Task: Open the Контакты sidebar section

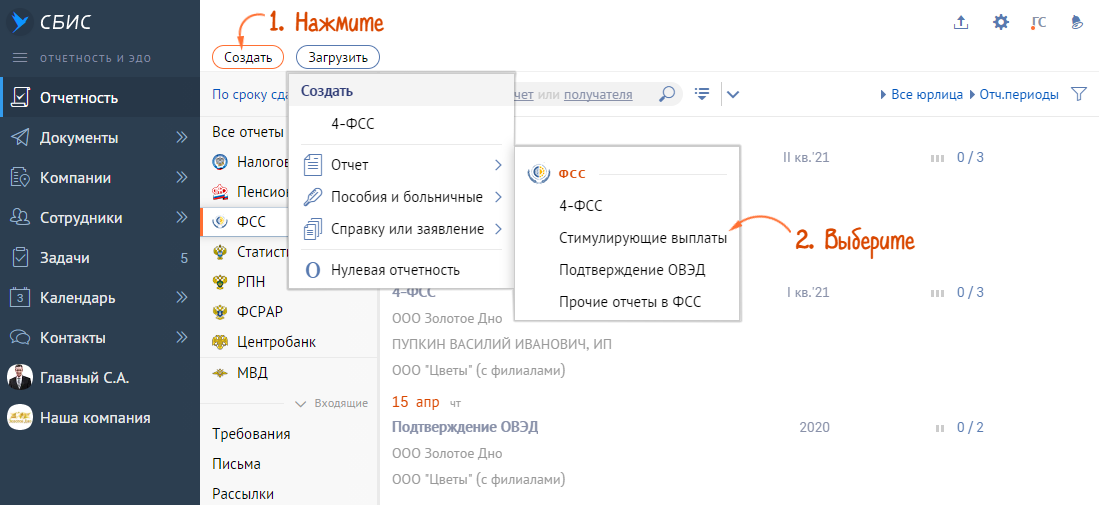Action: (x=73, y=338)
